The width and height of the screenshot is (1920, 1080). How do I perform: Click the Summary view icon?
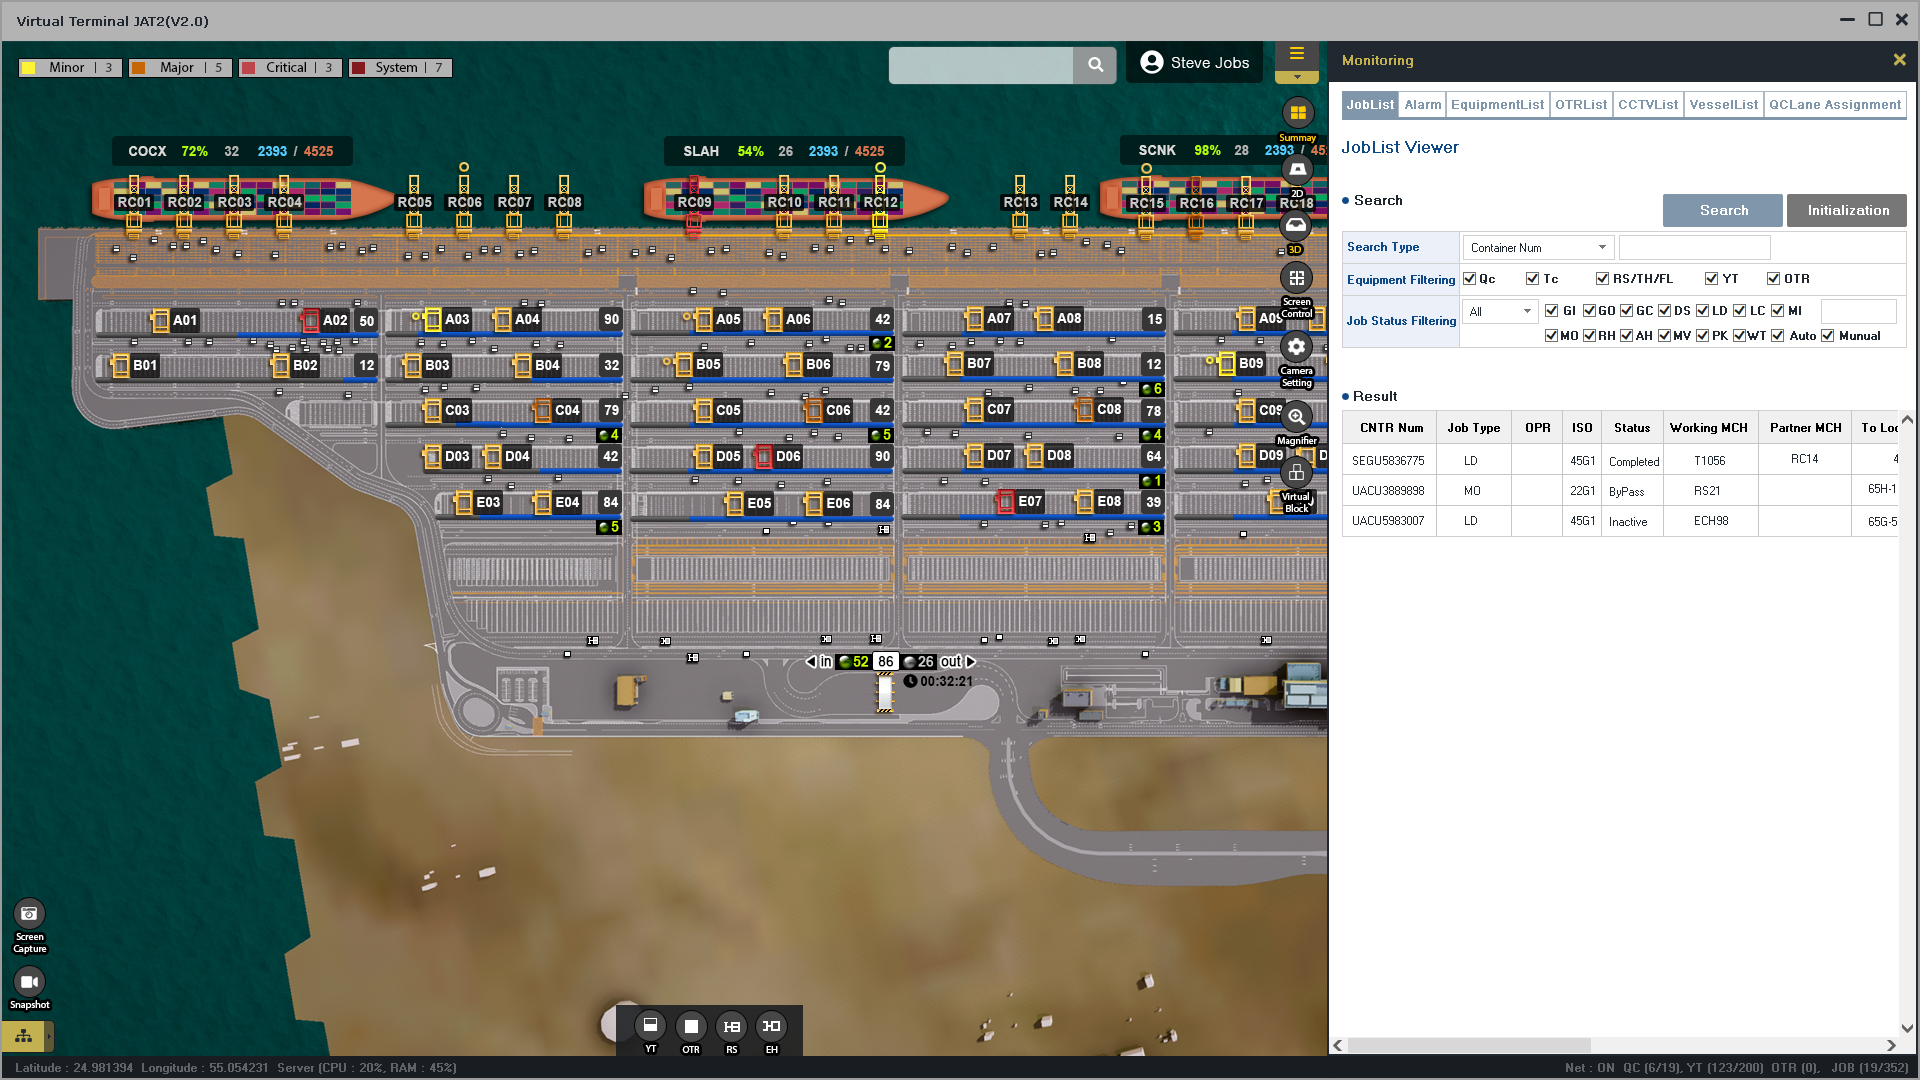coord(1297,113)
